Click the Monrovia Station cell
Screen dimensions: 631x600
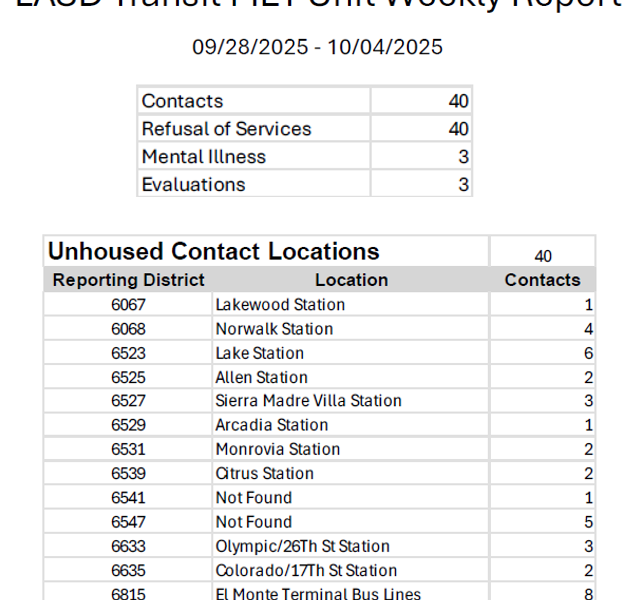coord(277,449)
